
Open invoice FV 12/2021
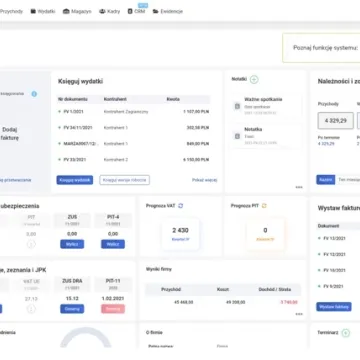click(334, 254)
